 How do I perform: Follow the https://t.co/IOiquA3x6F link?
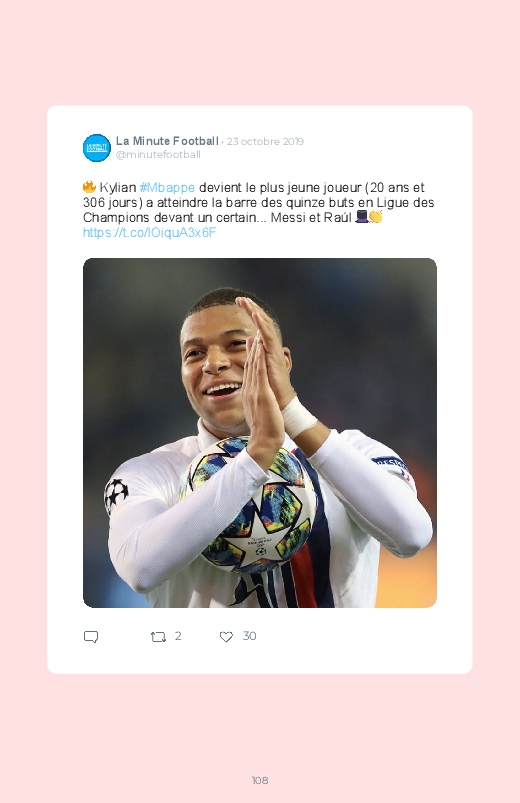point(150,233)
